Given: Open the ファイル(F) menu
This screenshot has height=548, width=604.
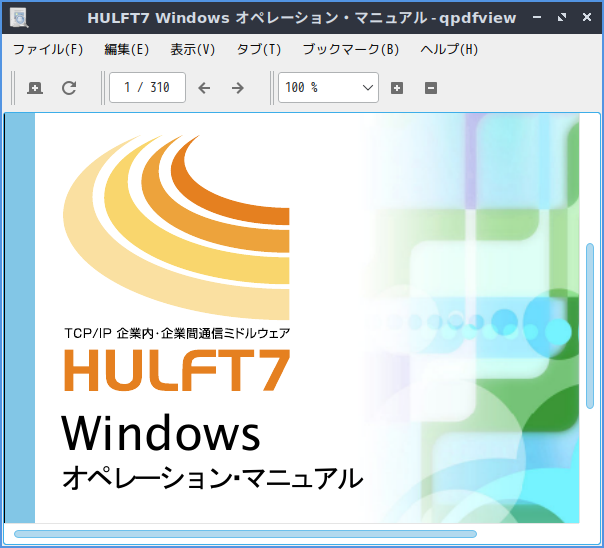Looking at the screenshot, I should pyautogui.click(x=48, y=49).
